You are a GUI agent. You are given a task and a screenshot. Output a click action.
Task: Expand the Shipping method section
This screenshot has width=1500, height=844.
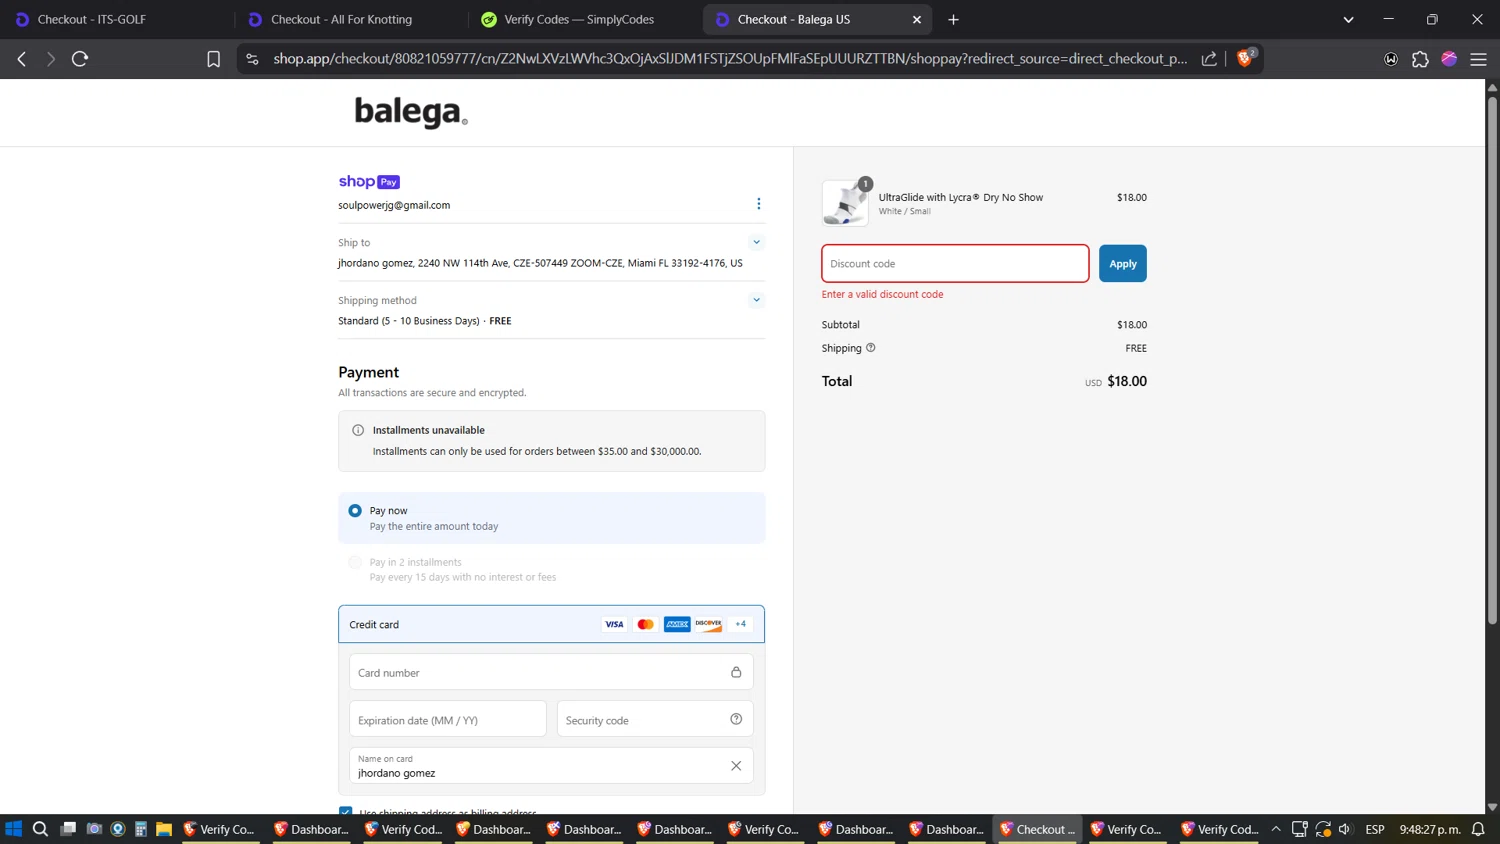[x=756, y=300]
